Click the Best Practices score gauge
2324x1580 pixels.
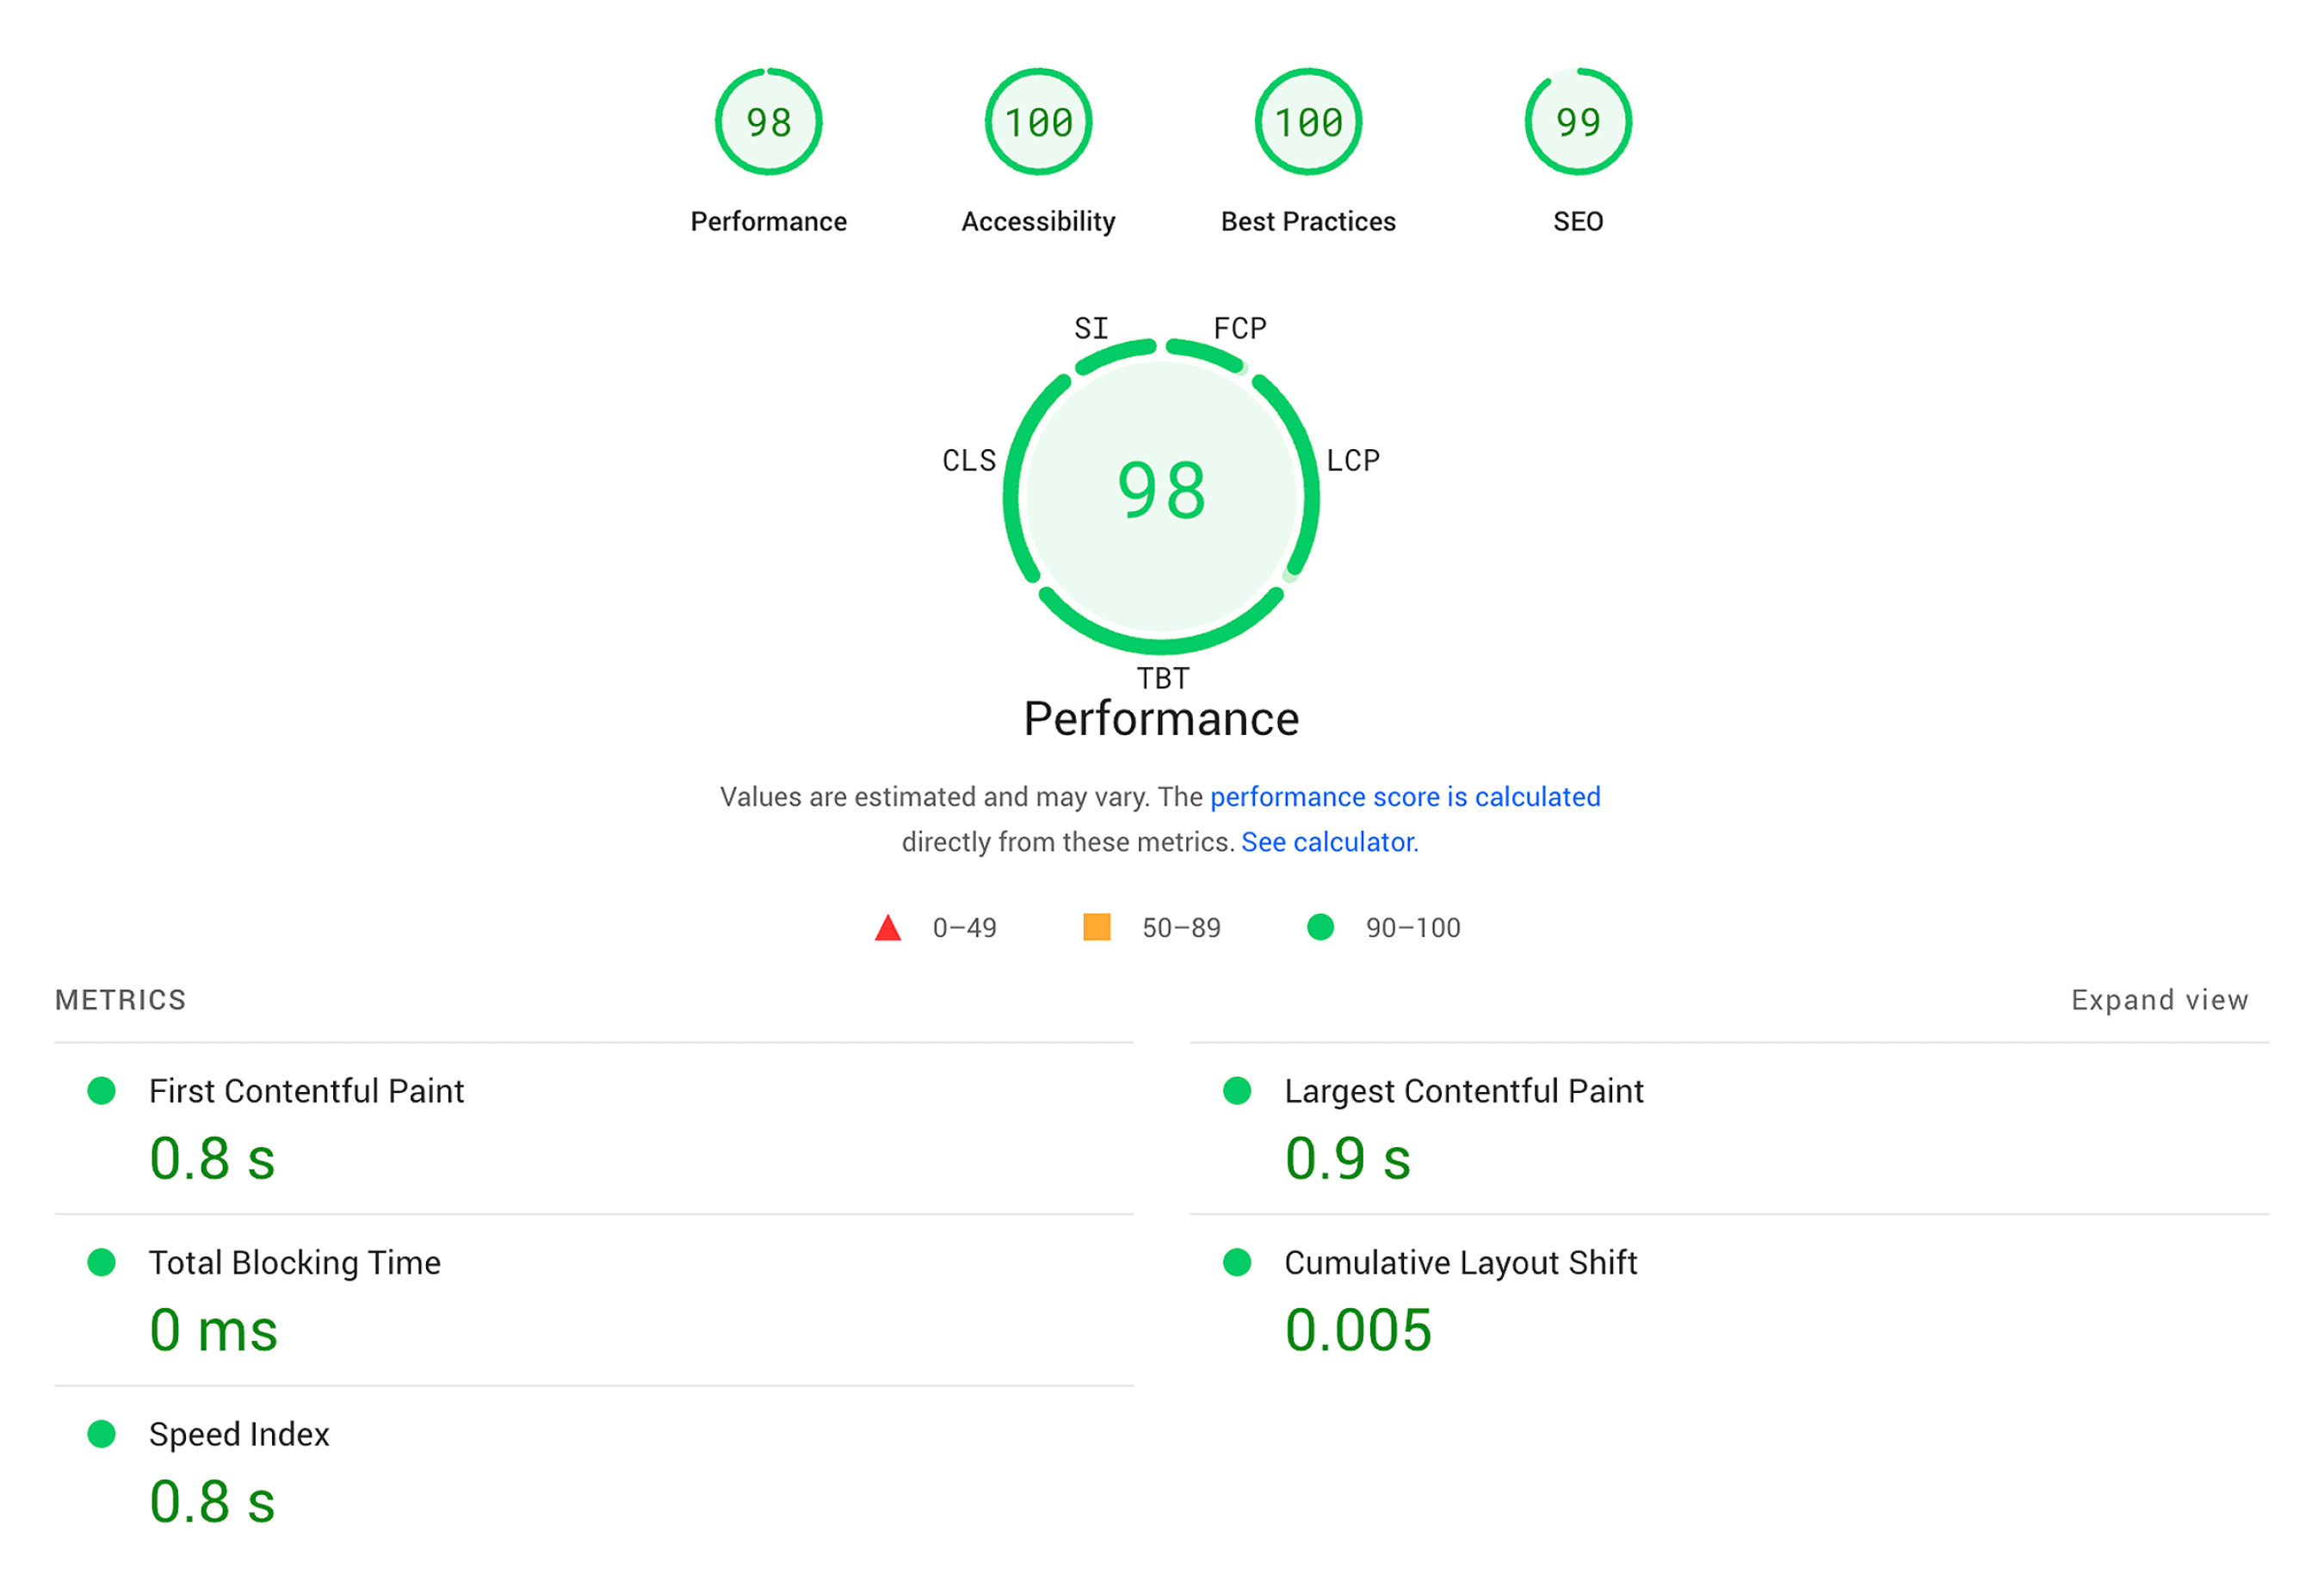(x=1308, y=122)
